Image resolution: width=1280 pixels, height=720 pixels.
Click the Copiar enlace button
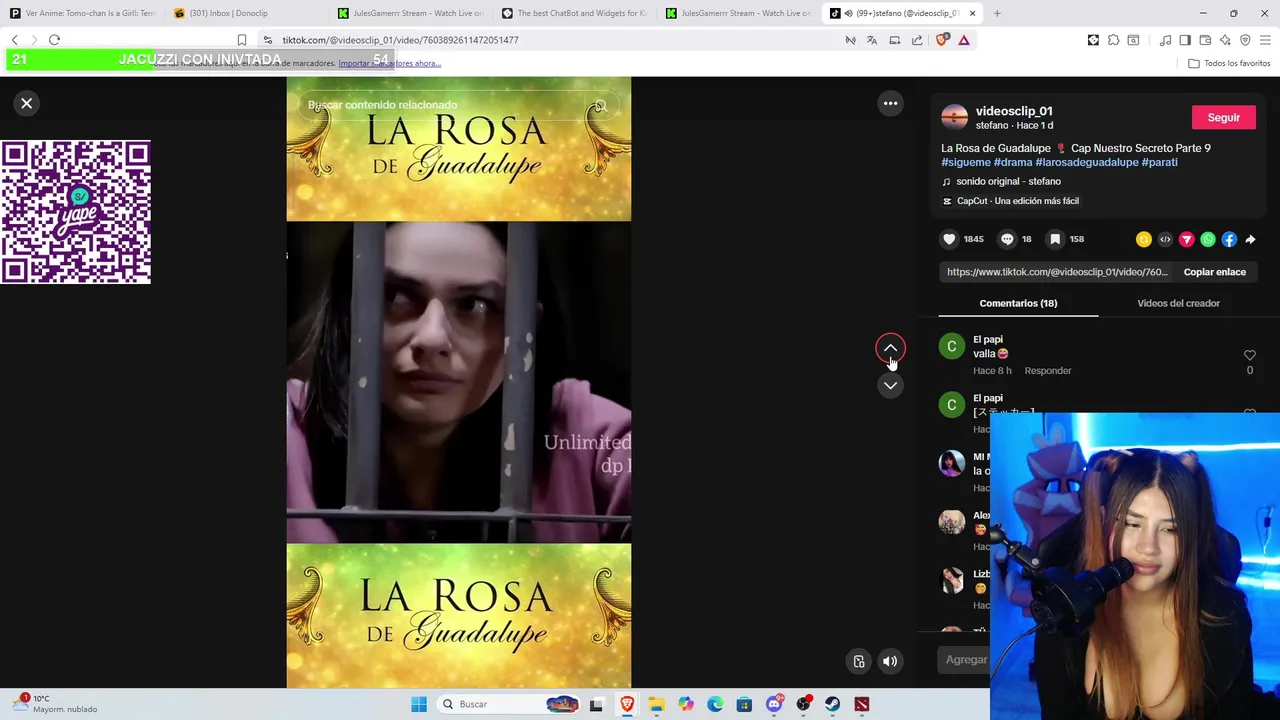click(x=1214, y=272)
